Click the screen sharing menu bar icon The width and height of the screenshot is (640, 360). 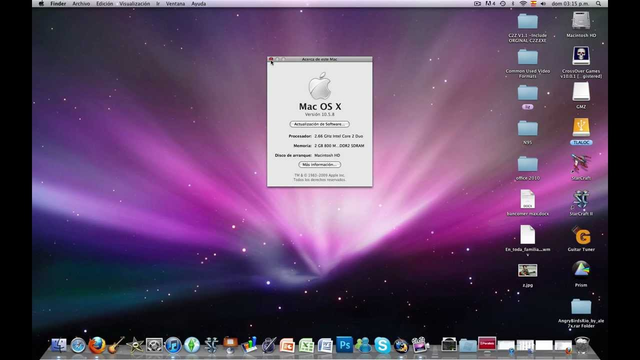pos(477,4)
